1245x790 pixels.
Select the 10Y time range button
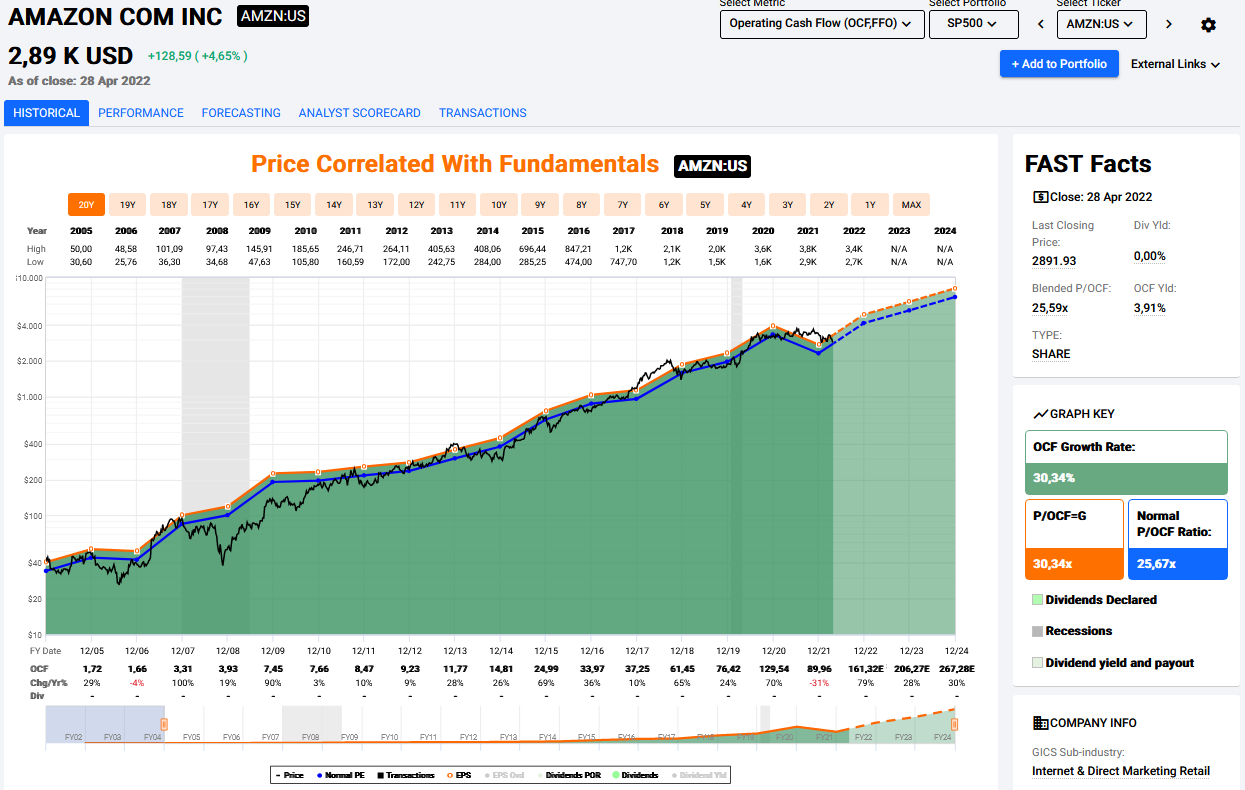(x=498, y=205)
